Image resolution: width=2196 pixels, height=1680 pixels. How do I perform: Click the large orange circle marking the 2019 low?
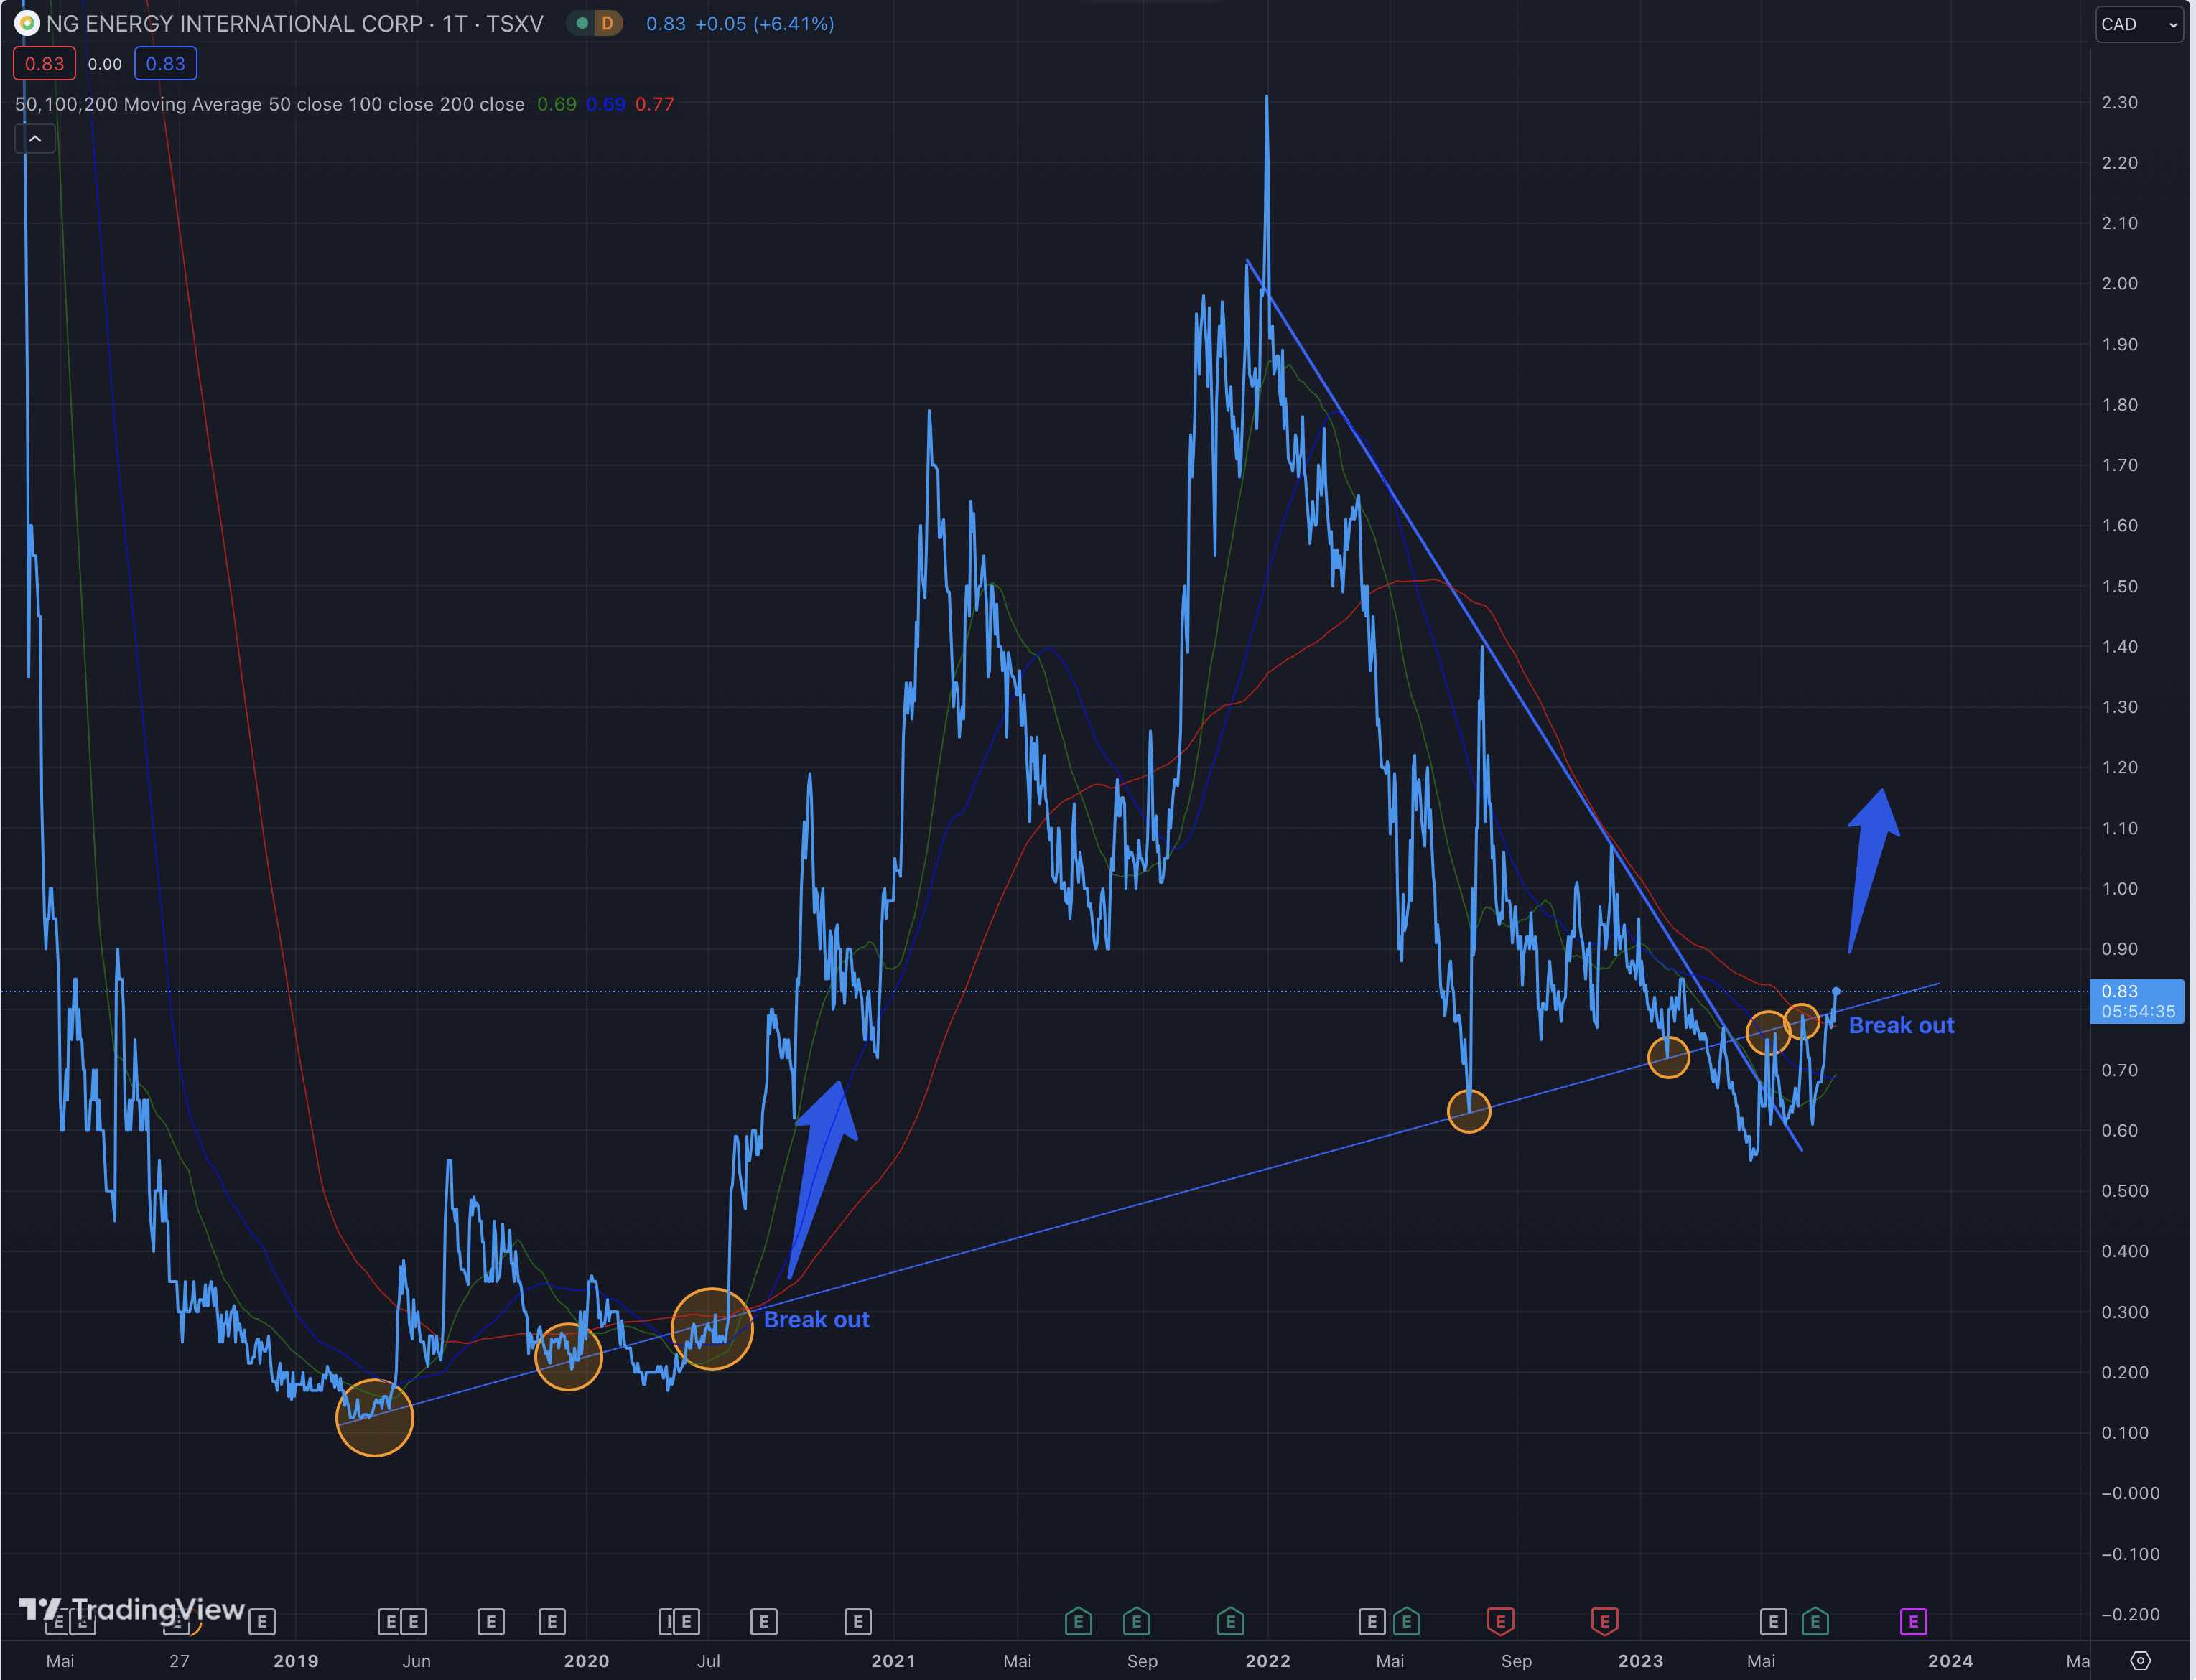(374, 1417)
